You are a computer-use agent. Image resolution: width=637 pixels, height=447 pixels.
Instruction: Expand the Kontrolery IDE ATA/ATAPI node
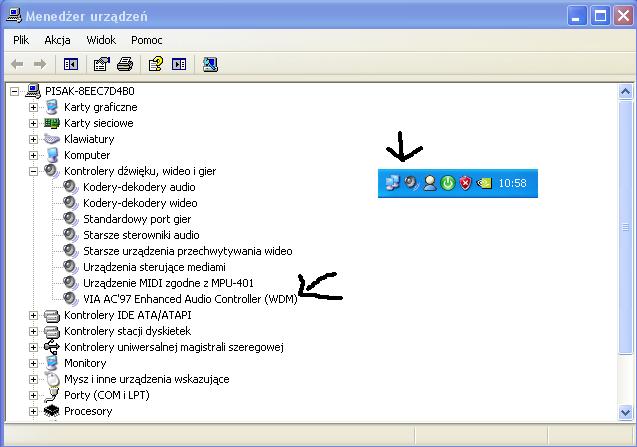point(33,315)
